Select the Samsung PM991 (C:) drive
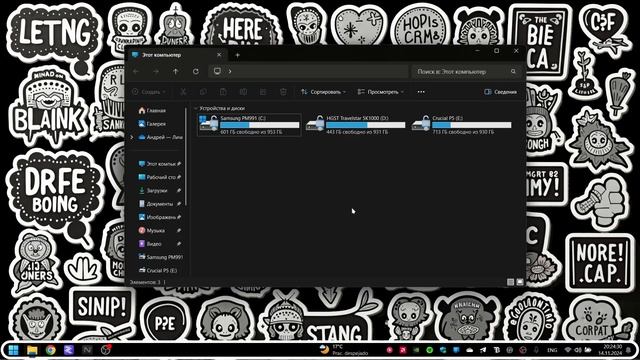640x360 pixels. [249, 124]
